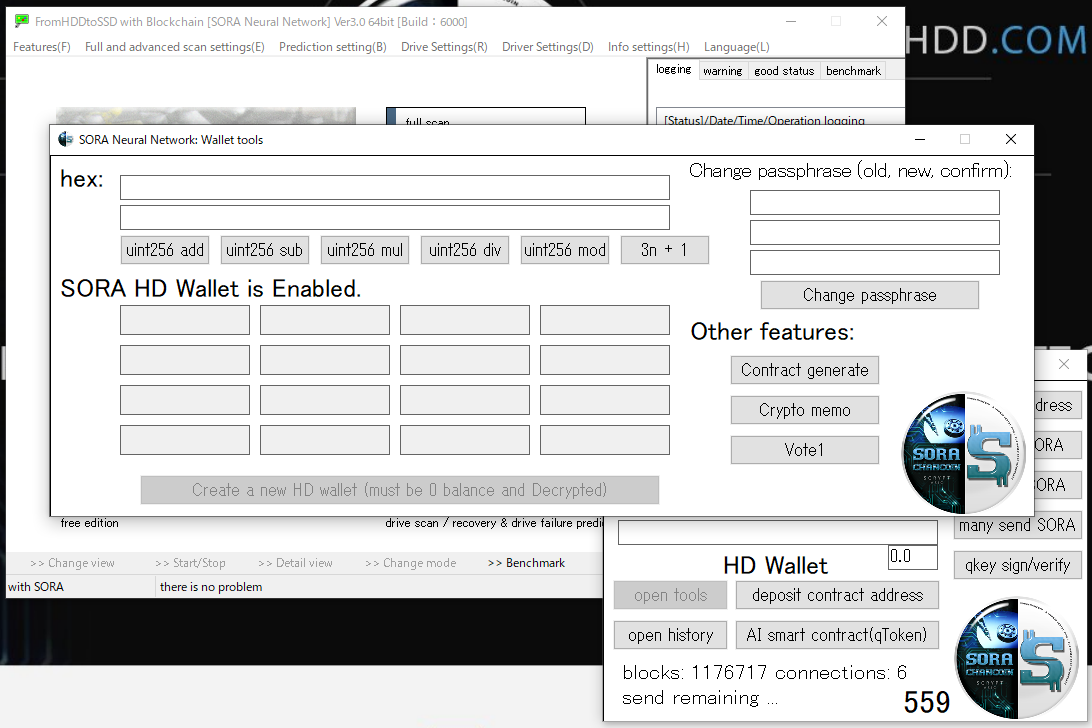Switch to the logging tab
1092x728 pixels.
click(673, 70)
